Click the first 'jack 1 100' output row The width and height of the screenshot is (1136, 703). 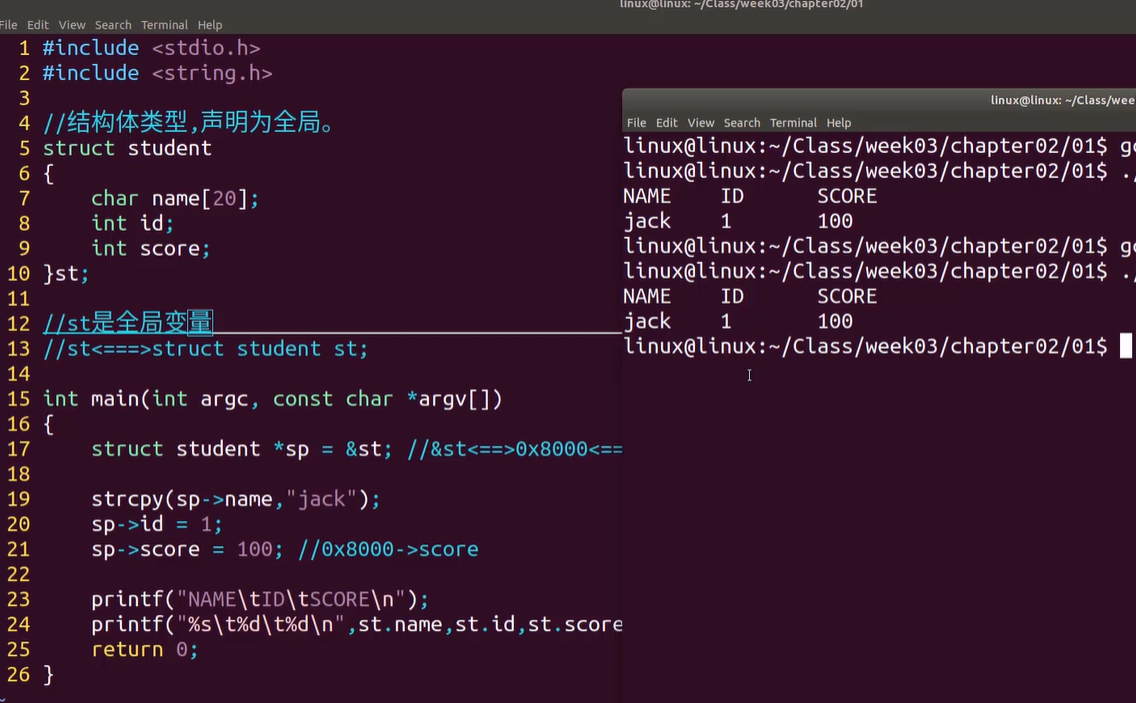[x=738, y=221]
